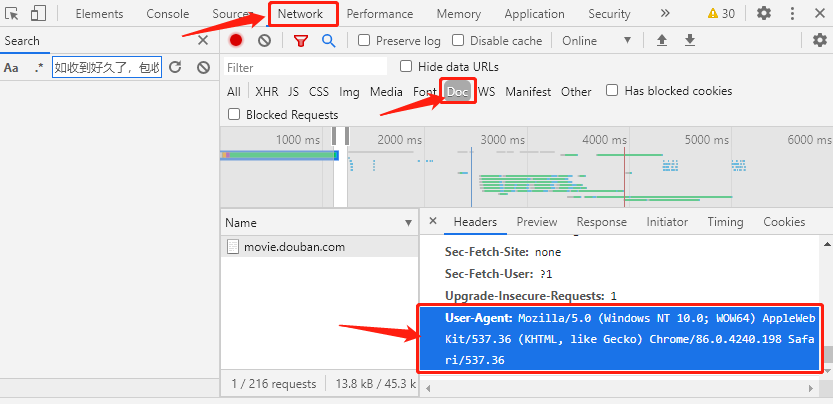Click the overview timeline right selection handle

click(346, 136)
